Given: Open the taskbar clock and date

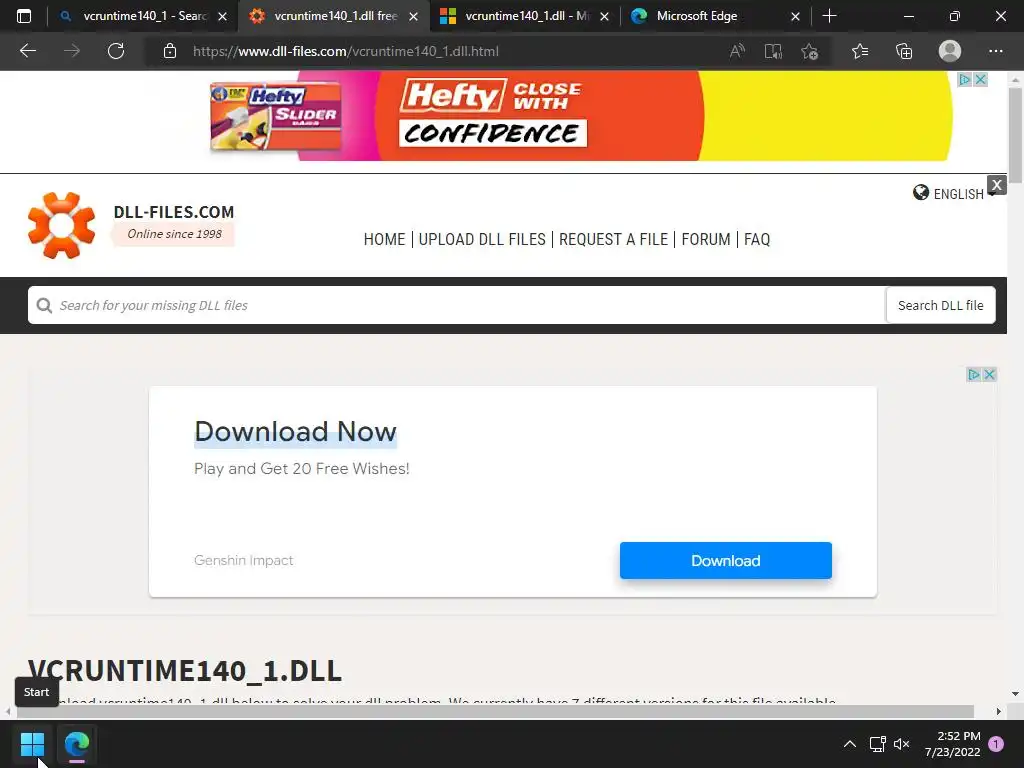Looking at the screenshot, I should tap(952, 744).
